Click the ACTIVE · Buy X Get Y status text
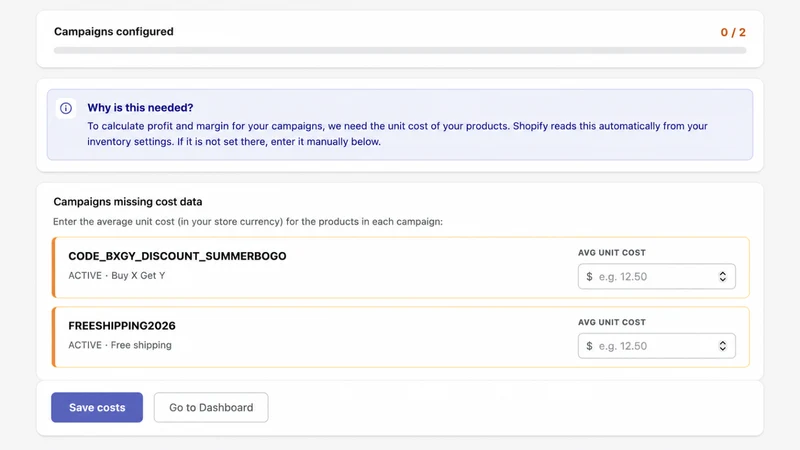Viewport: 800px width, 450px height. (x=117, y=276)
